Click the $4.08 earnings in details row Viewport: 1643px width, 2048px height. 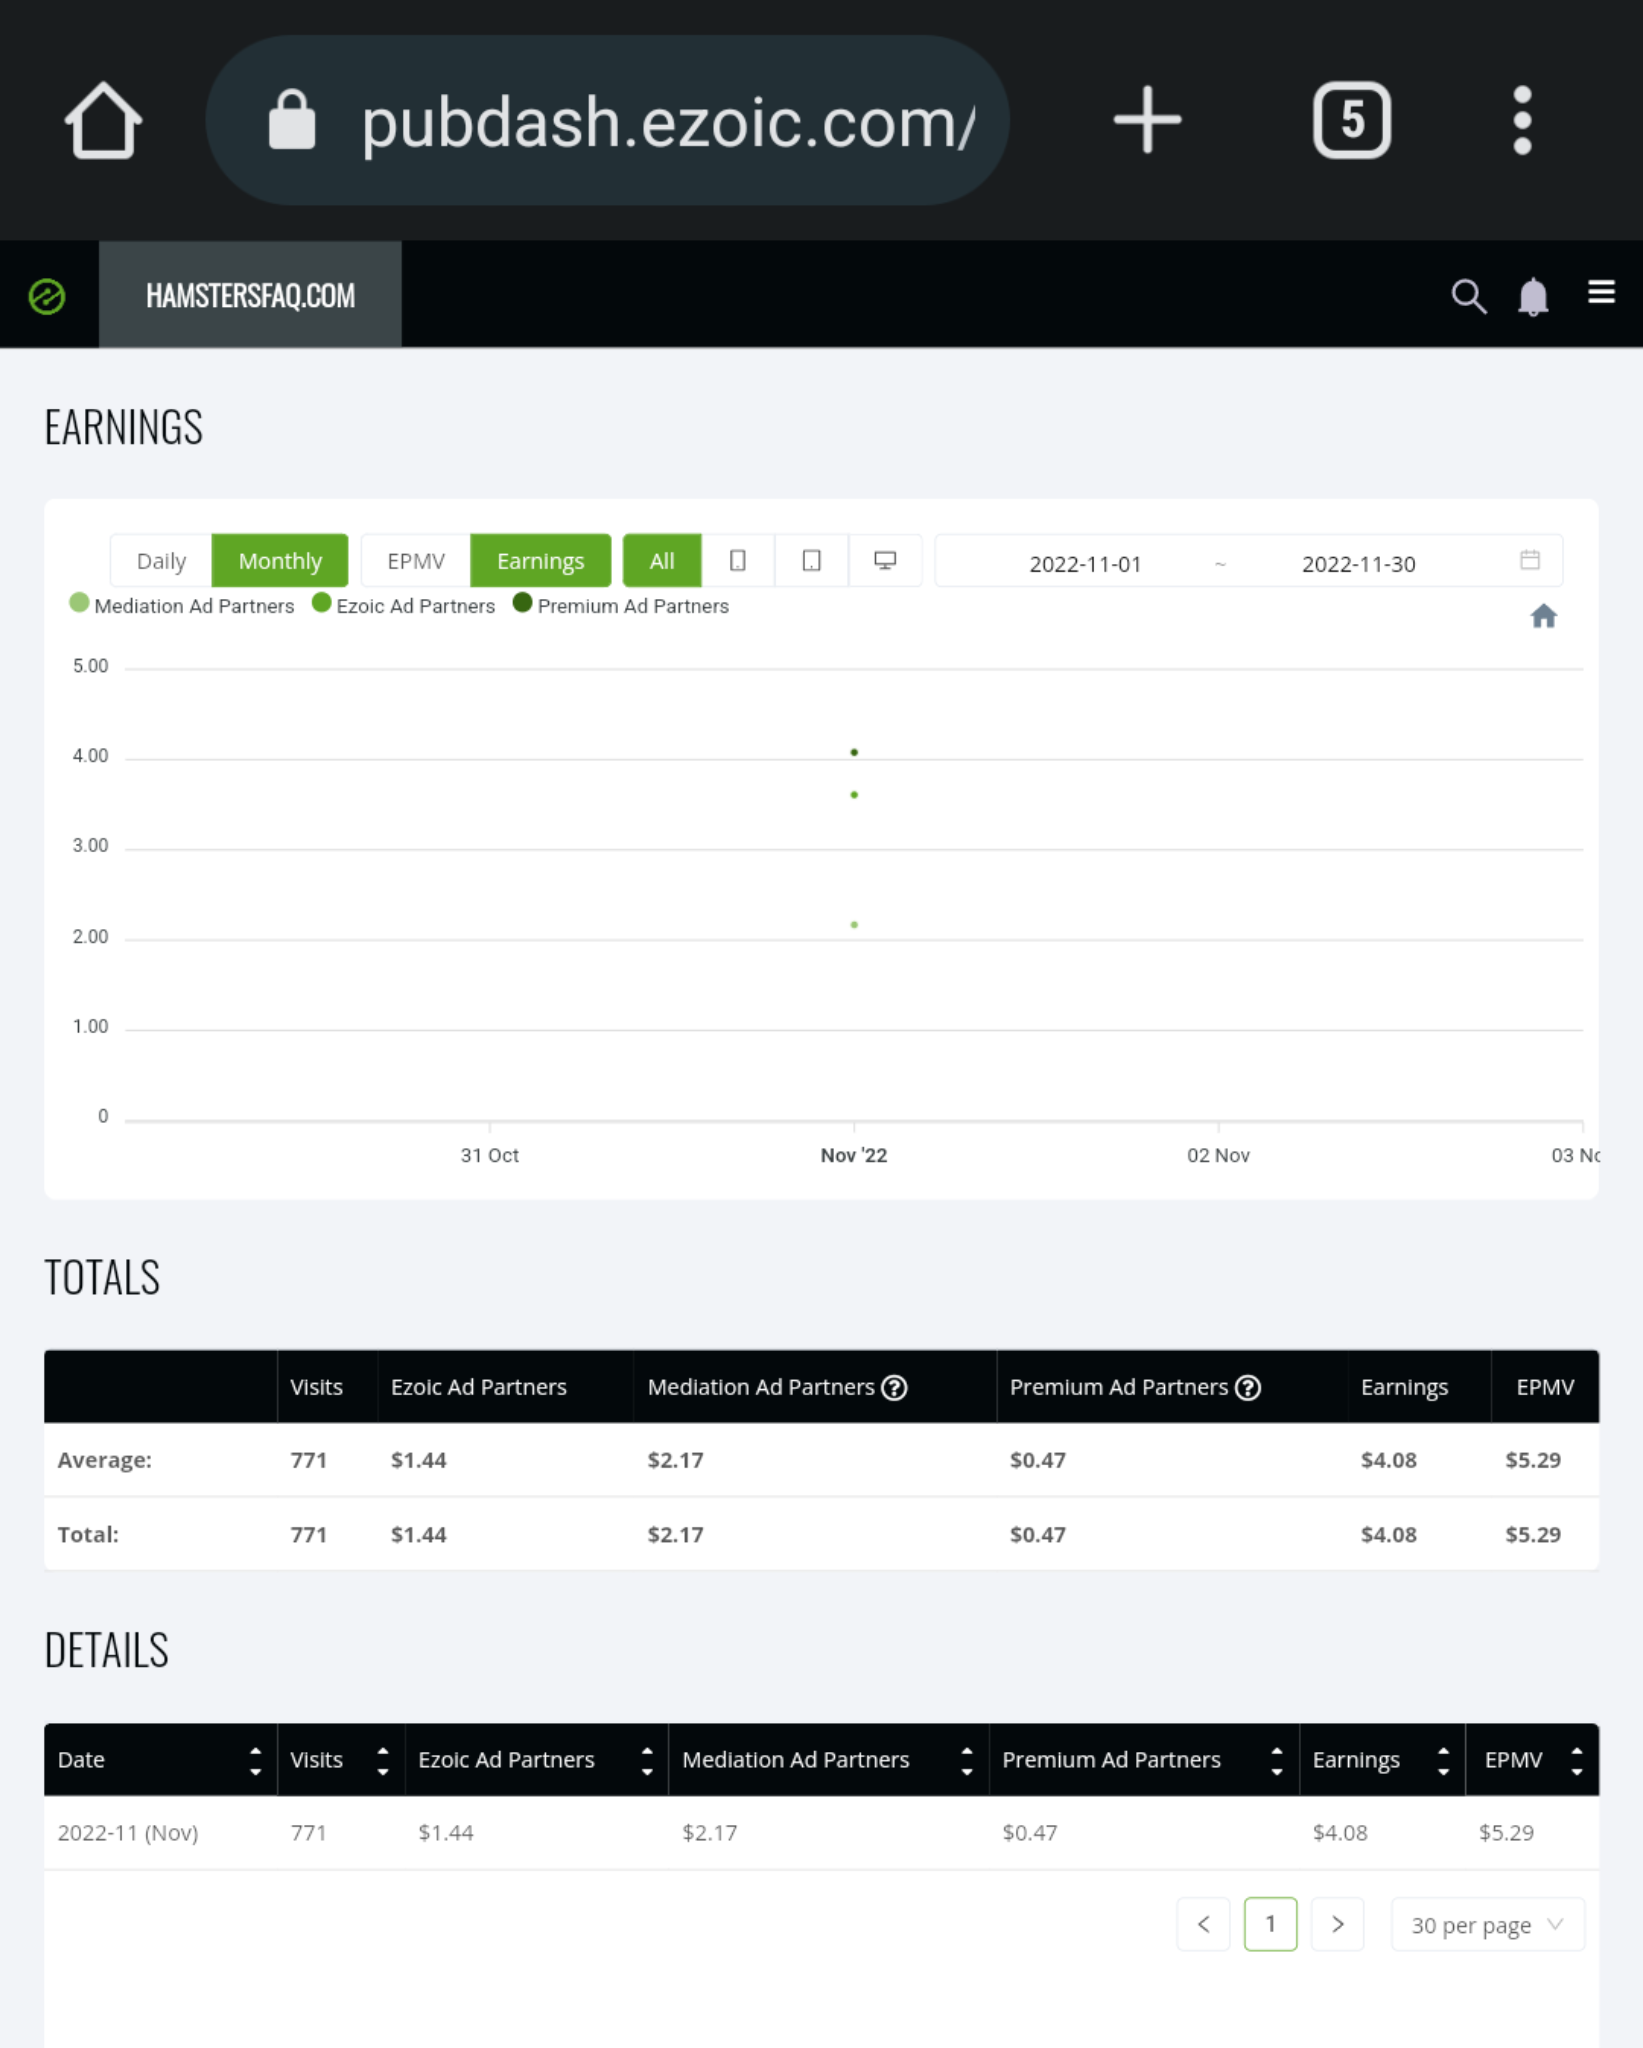pos(1340,1833)
